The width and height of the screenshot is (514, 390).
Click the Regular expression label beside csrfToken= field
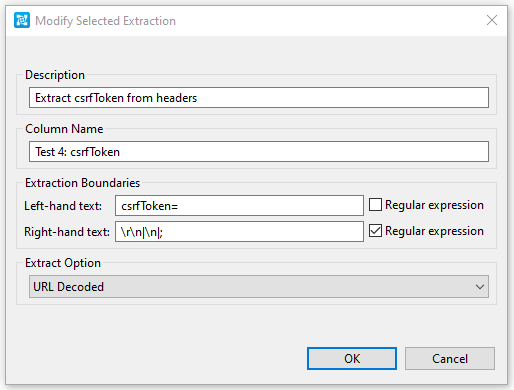coord(434,205)
